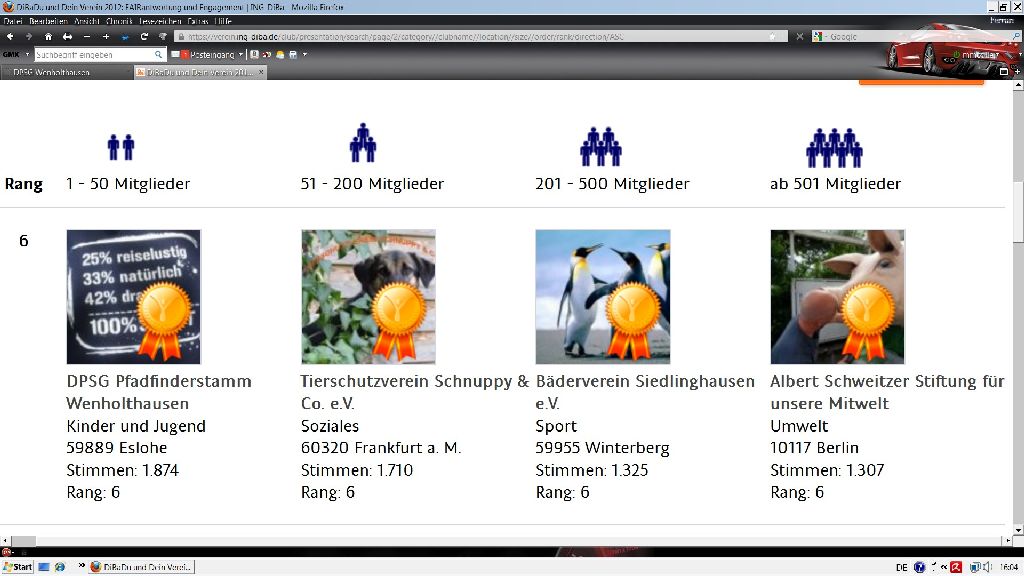Viewport: 1024px width, 576px height.
Task: Open the Chronik menu
Action: point(119,21)
